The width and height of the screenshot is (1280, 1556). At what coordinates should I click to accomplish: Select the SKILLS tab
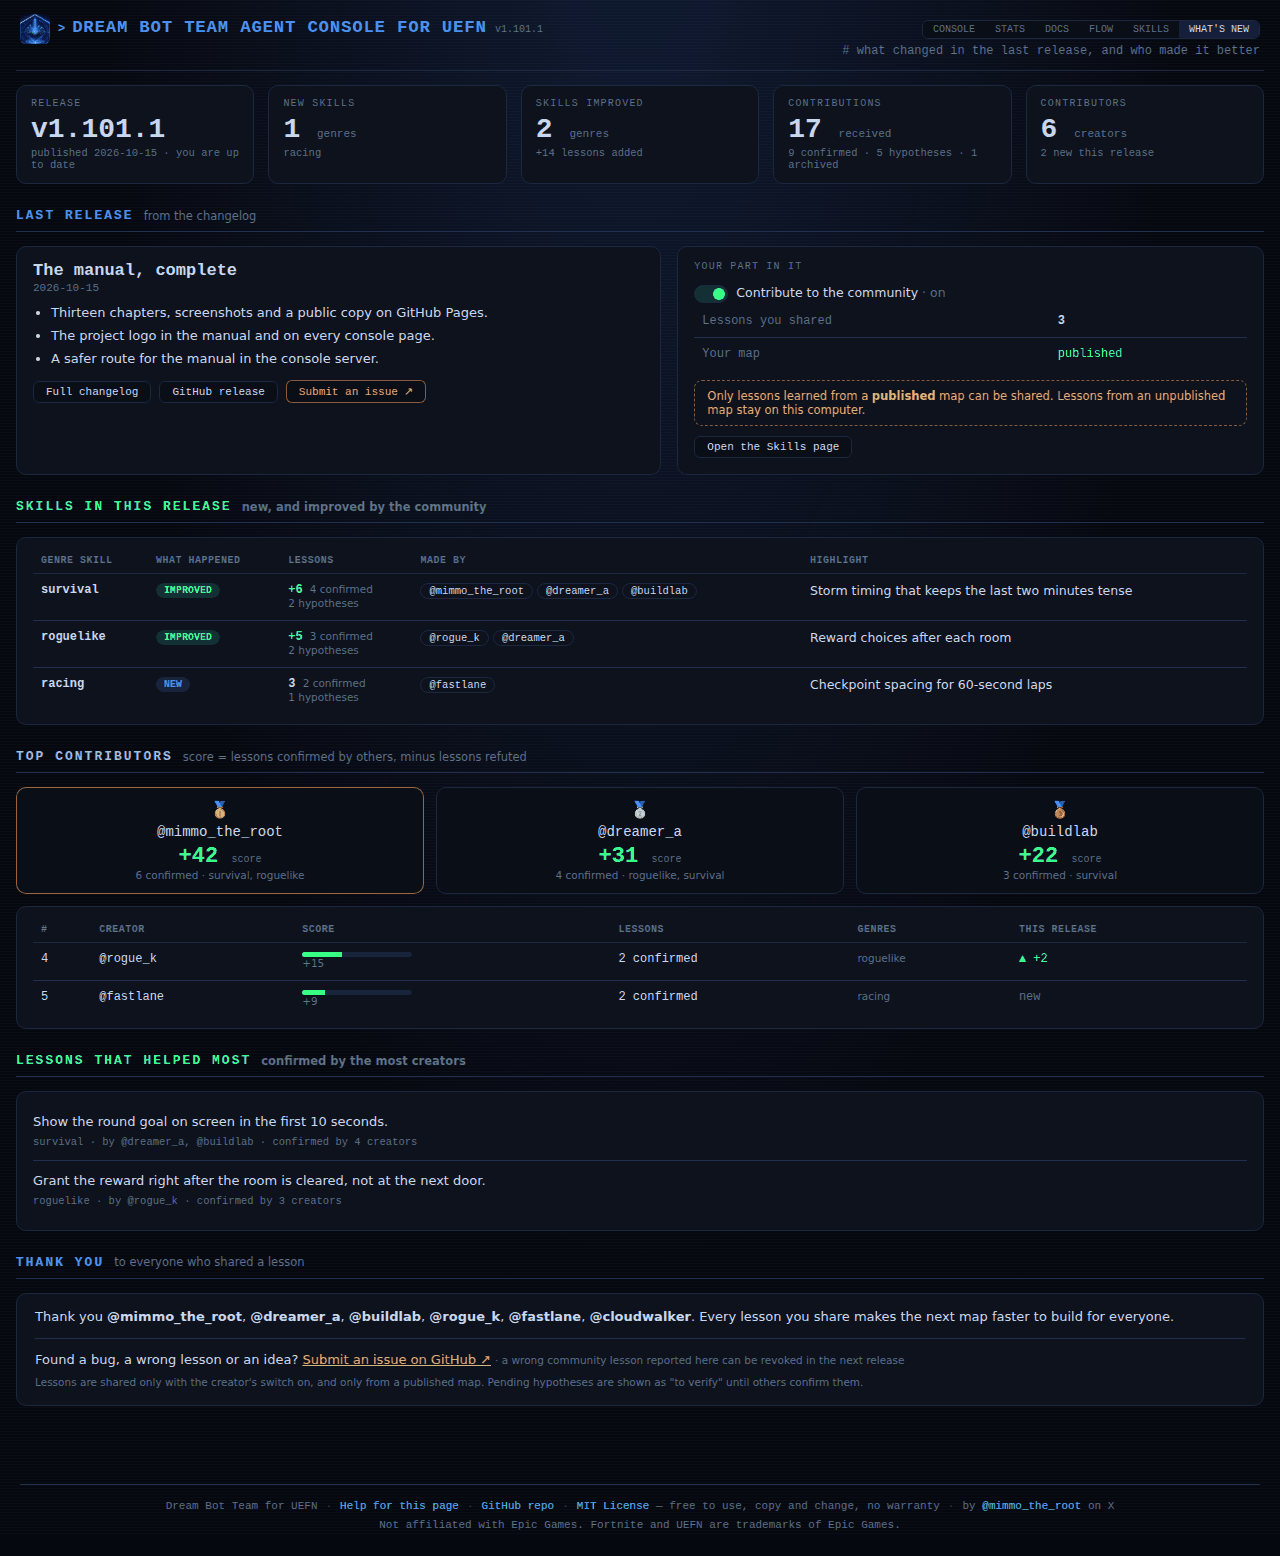1150,29
